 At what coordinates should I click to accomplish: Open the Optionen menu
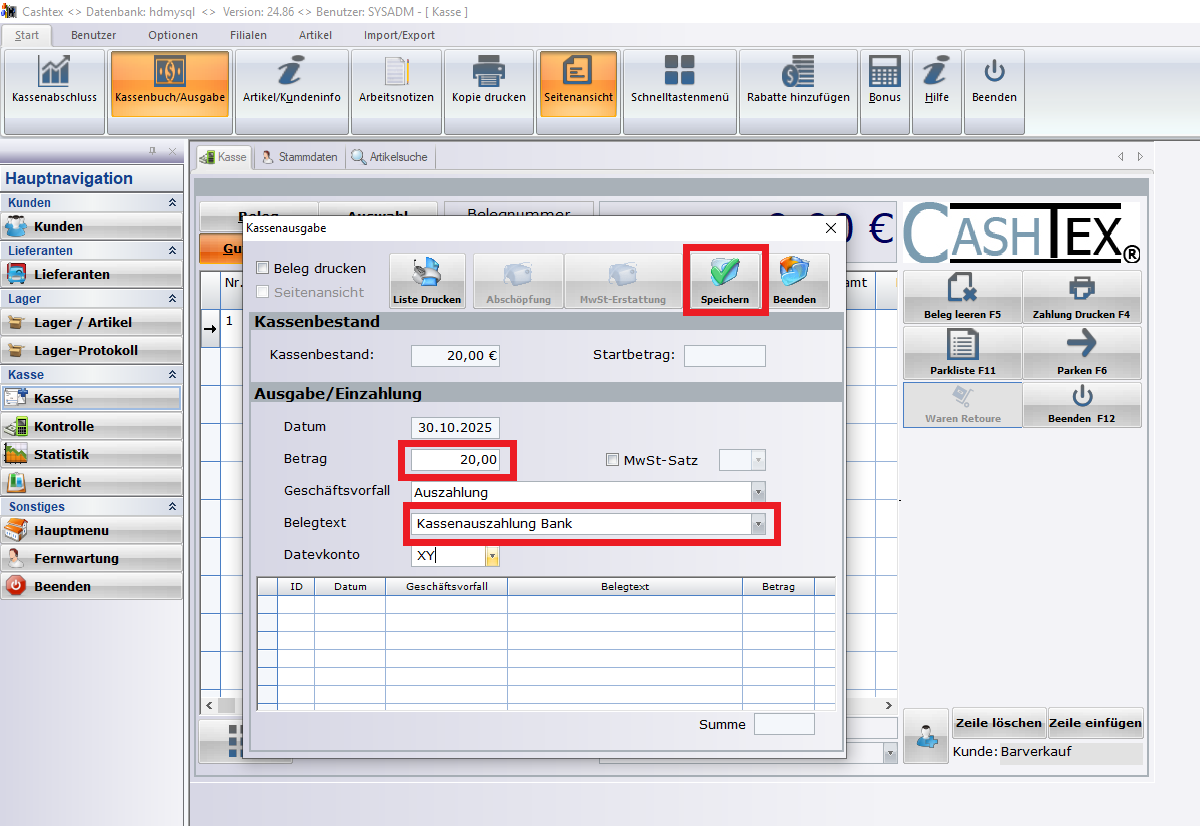172,35
